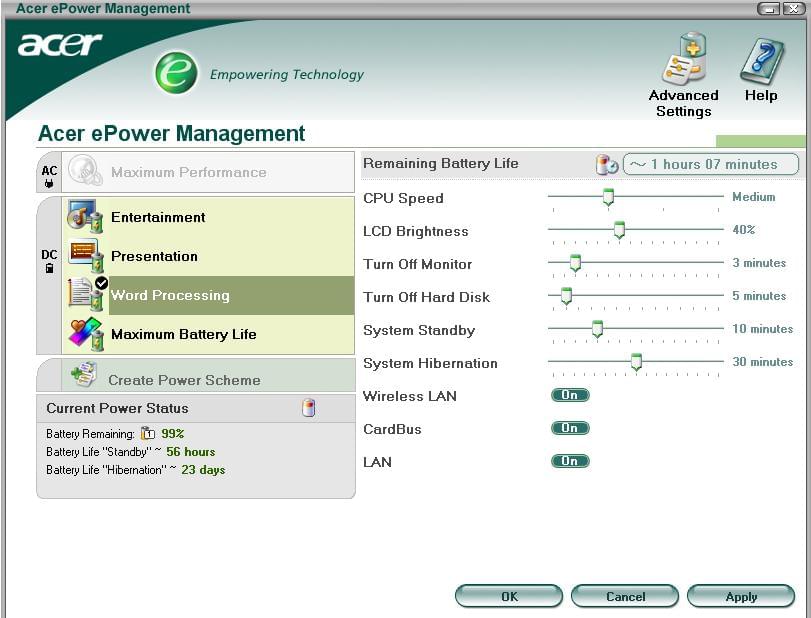Click the "5 minutes" hard disk value
This screenshot has width=811, height=618.
click(x=759, y=296)
